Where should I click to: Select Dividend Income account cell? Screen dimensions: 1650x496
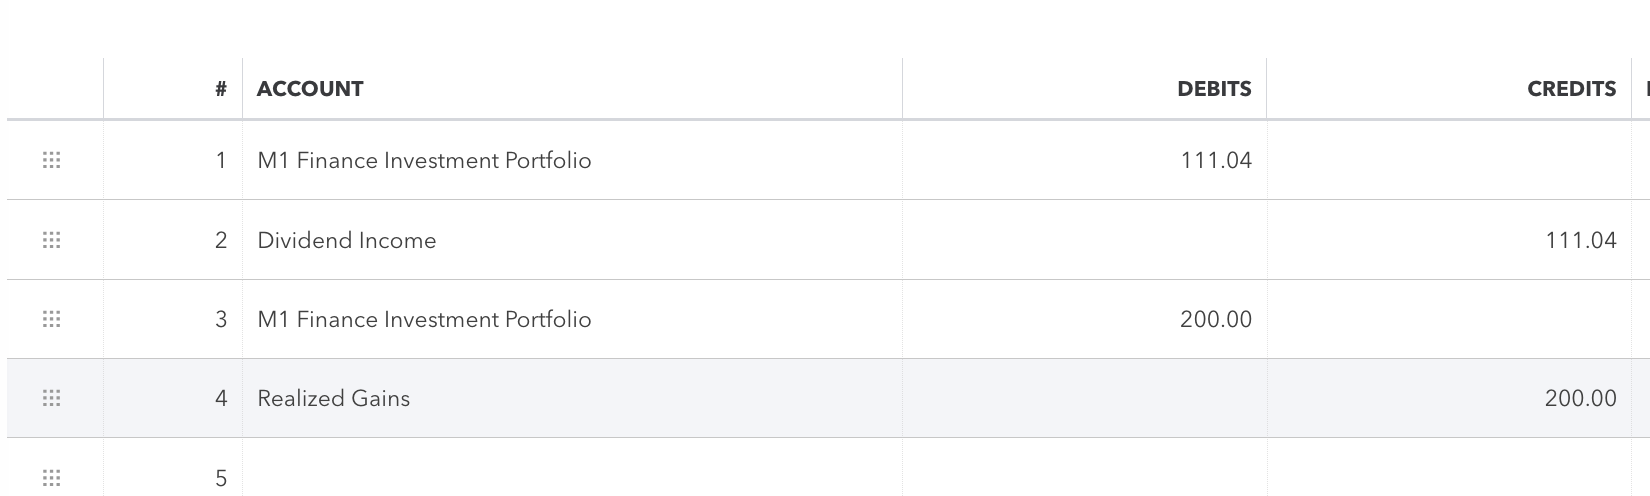(x=347, y=240)
